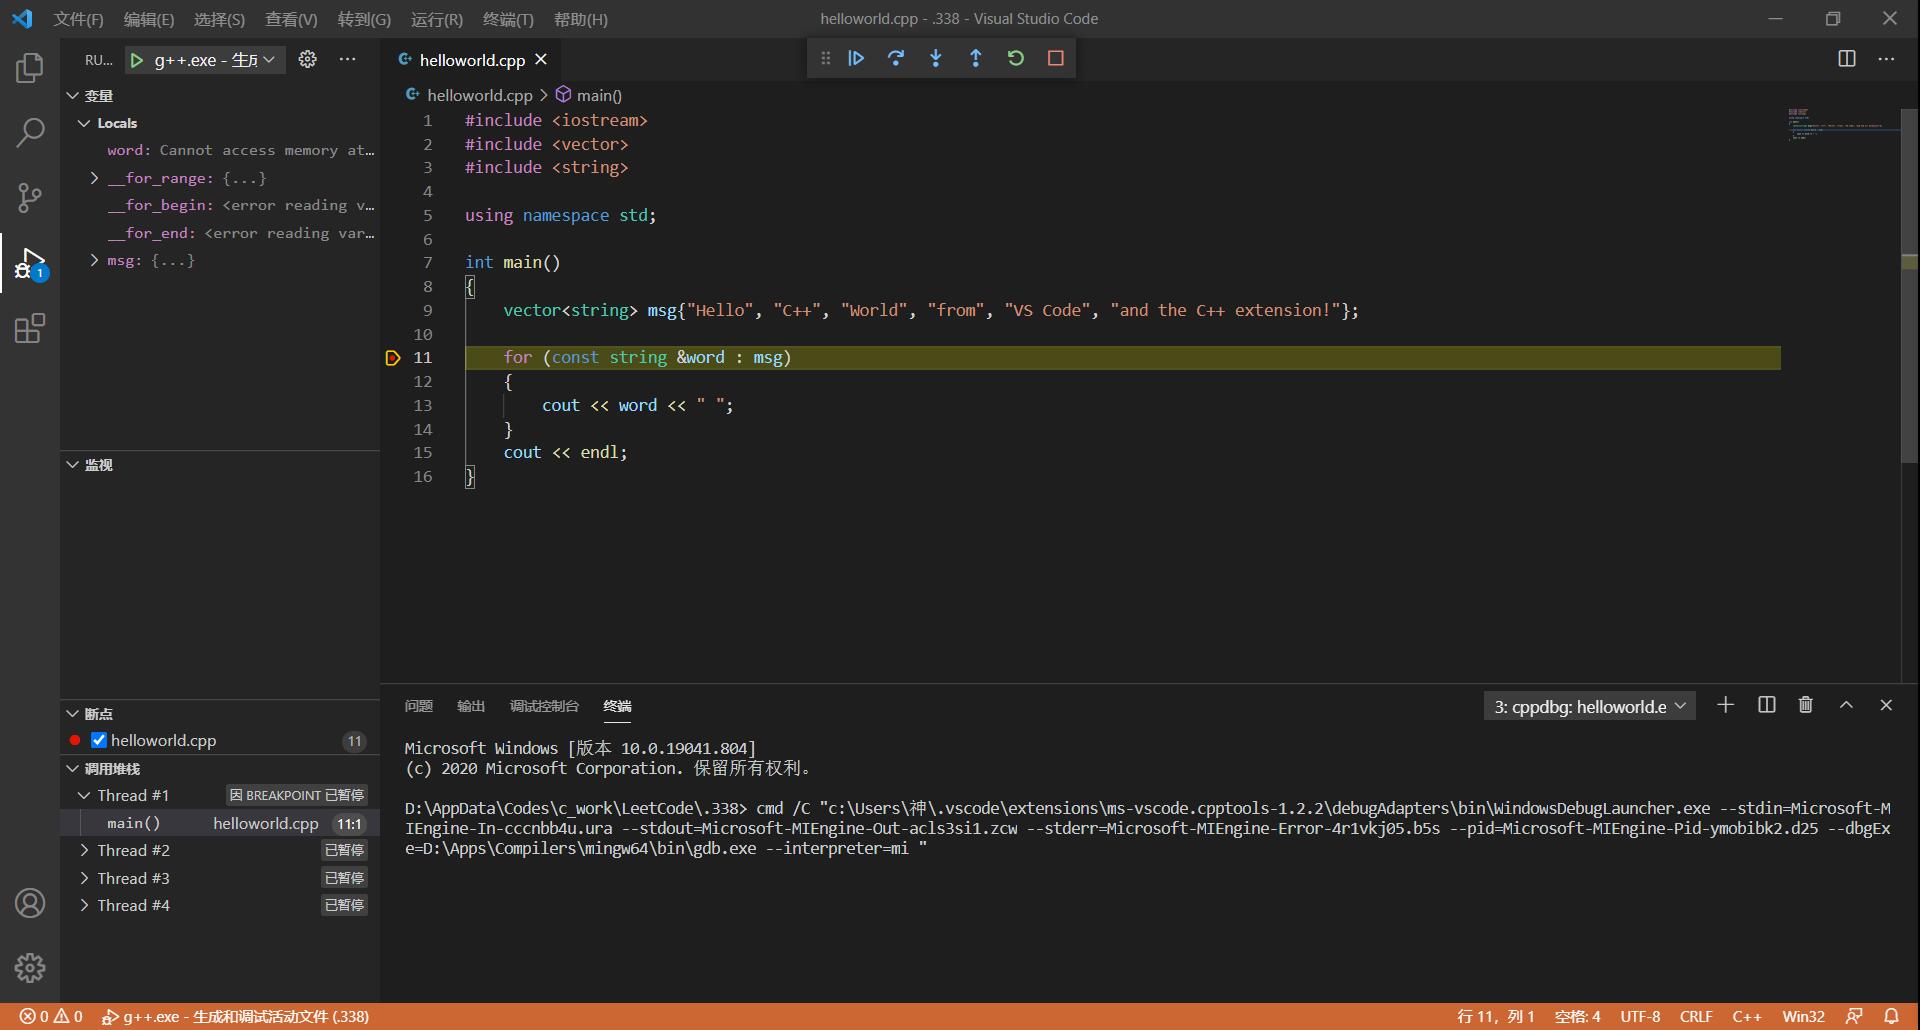Collapse the 变量 section
This screenshot has width=1920, height=1030.
coord(72,96)
